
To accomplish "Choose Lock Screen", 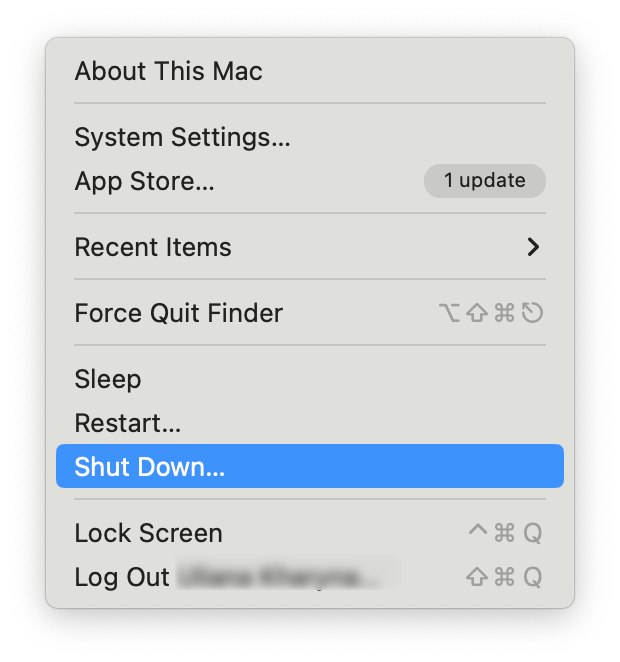I will point(148,533).
